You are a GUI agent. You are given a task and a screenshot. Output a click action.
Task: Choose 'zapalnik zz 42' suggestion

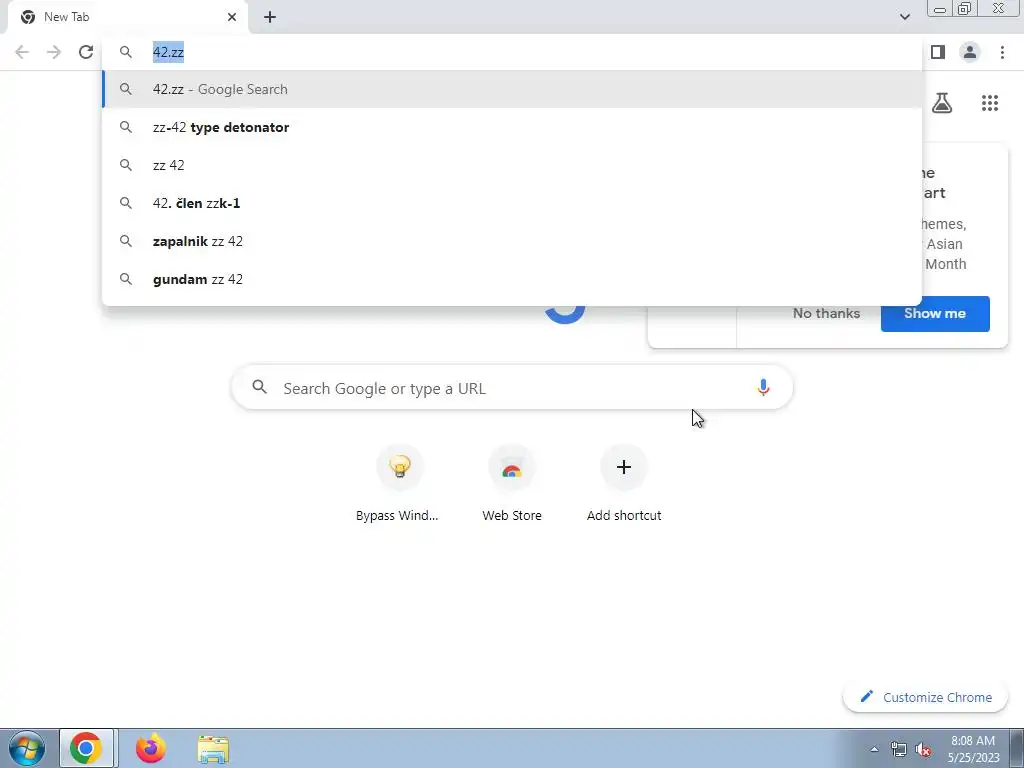tap(512, 241)
